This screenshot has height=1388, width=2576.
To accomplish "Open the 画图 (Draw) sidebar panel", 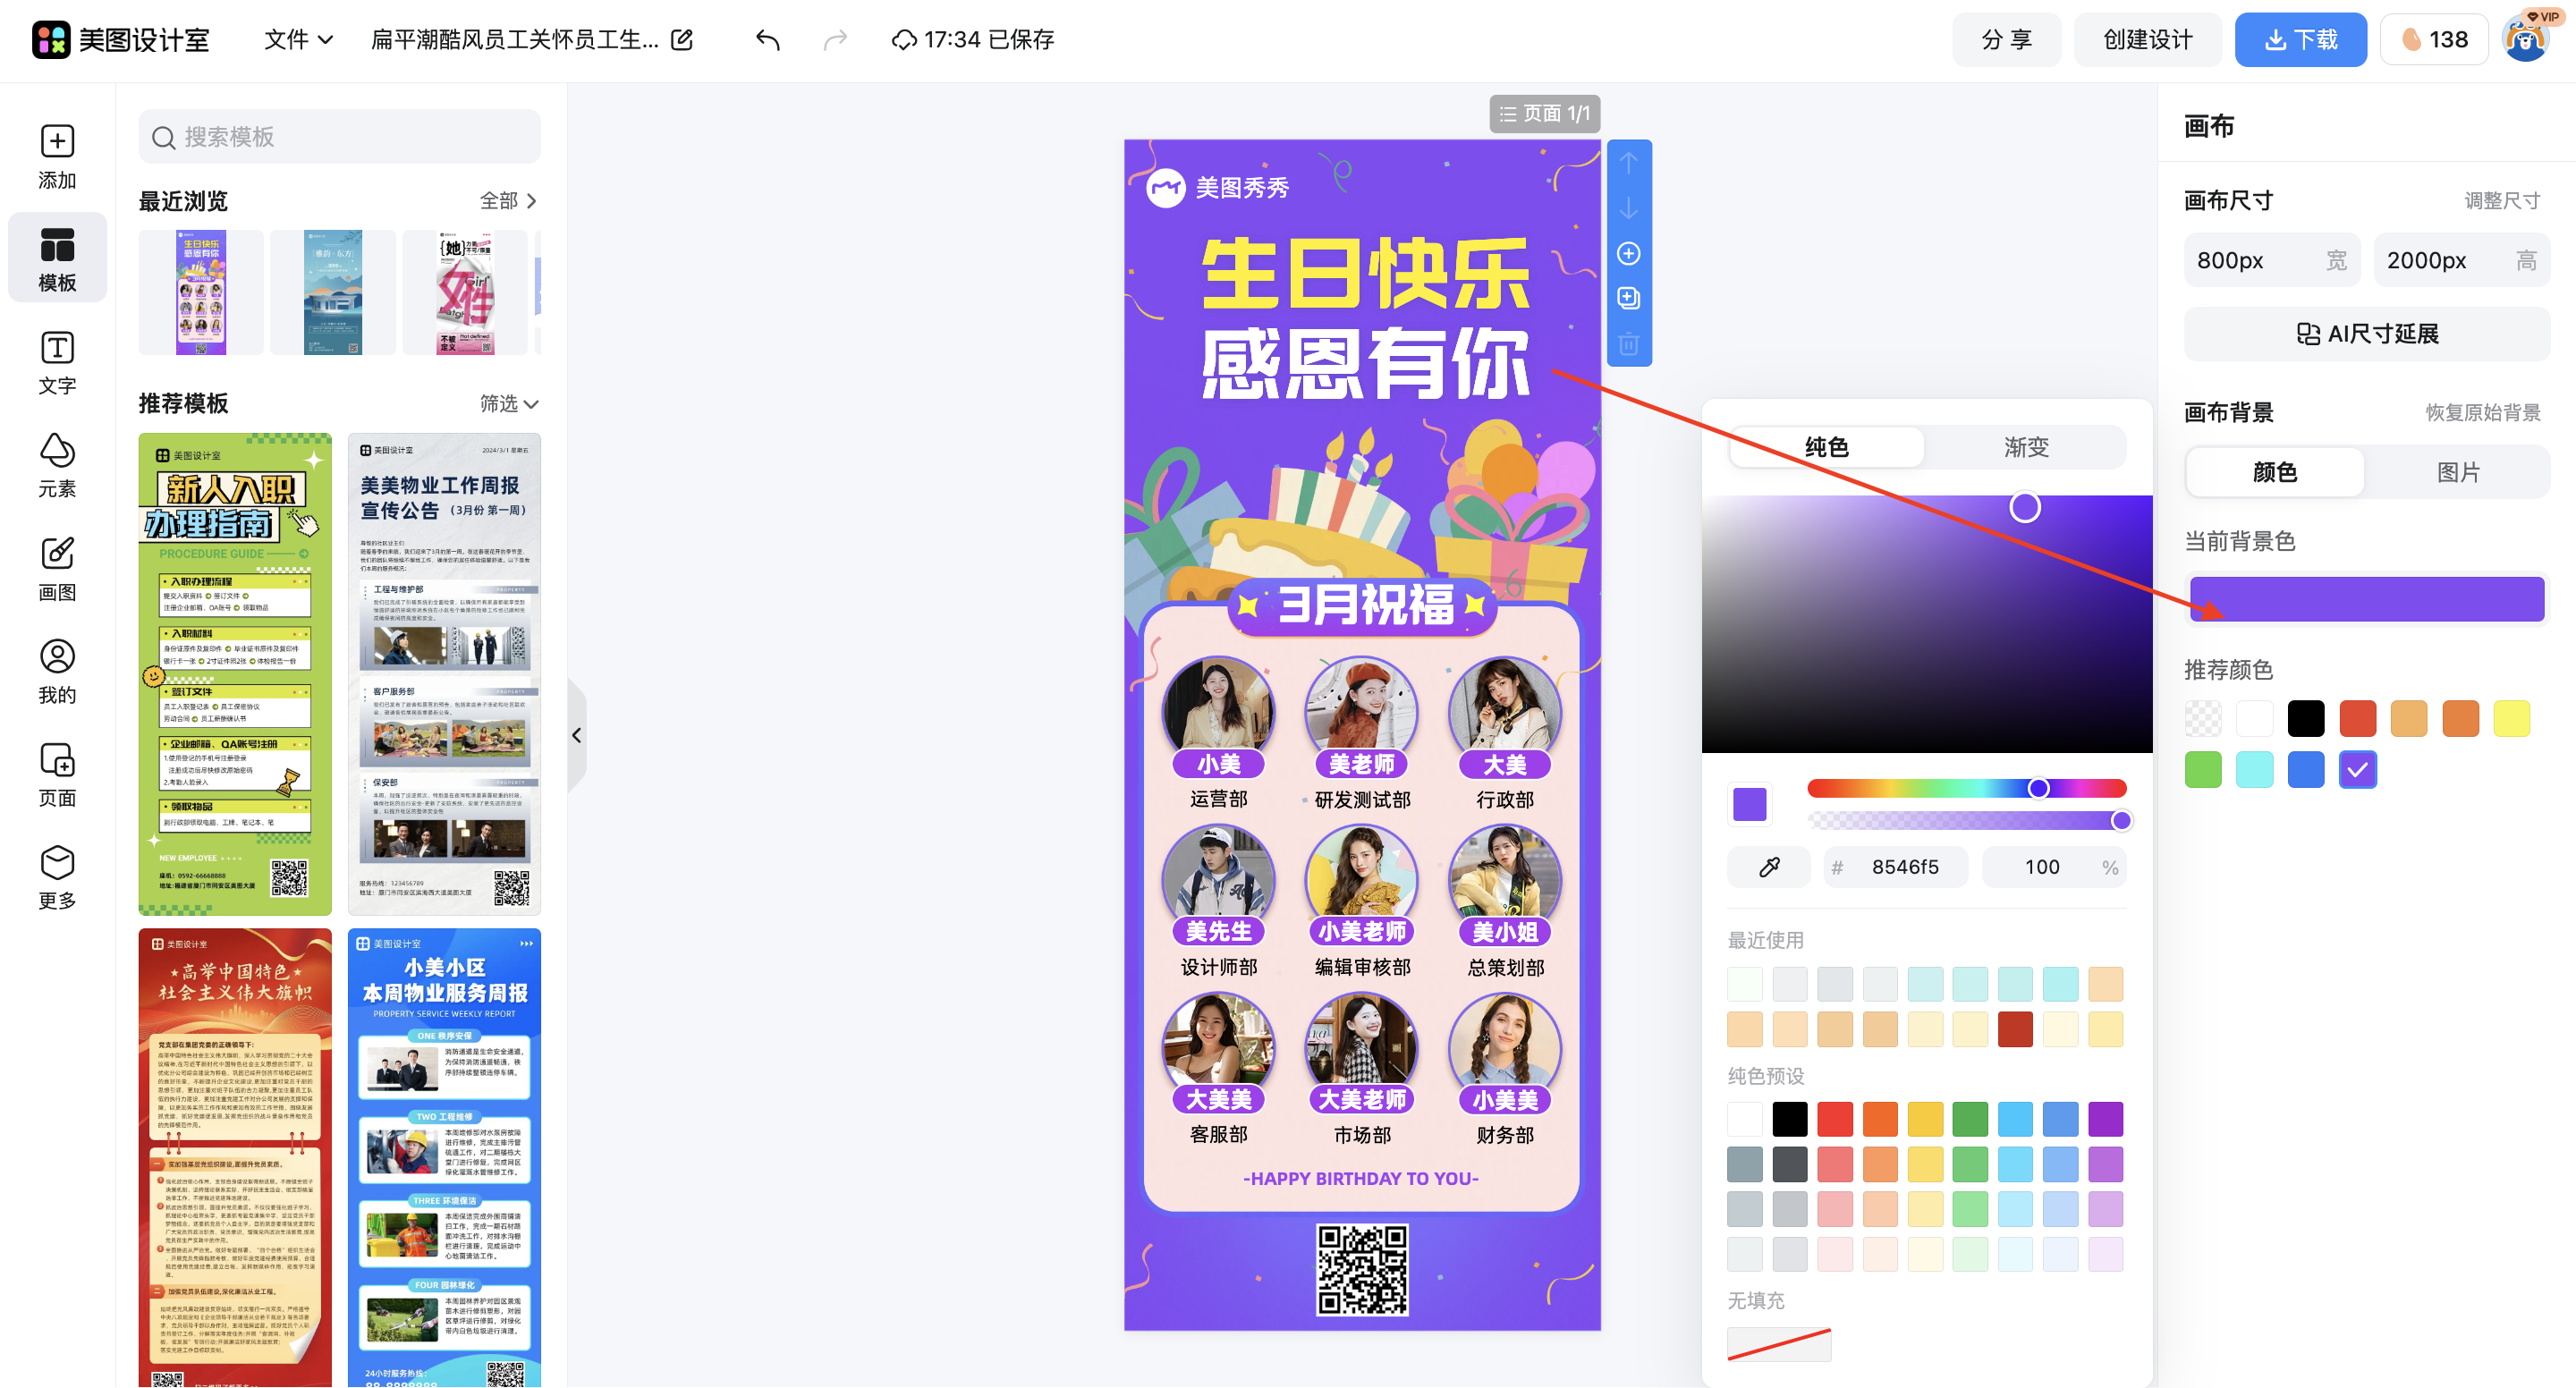I will 57,568.
